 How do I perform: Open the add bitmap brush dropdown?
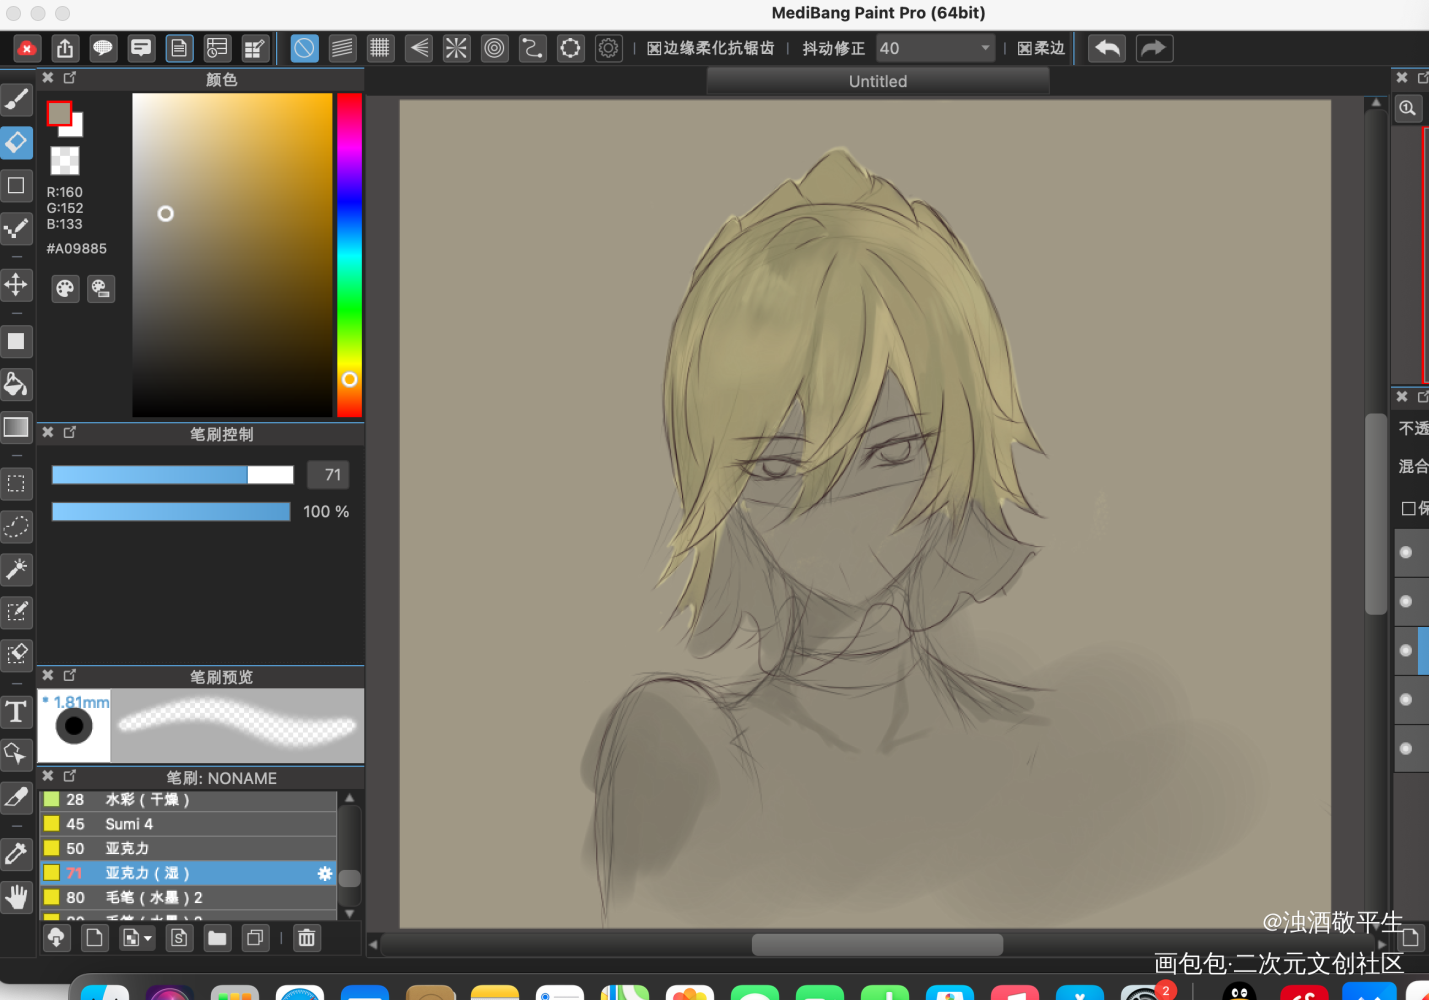click(x=137, y=938)
